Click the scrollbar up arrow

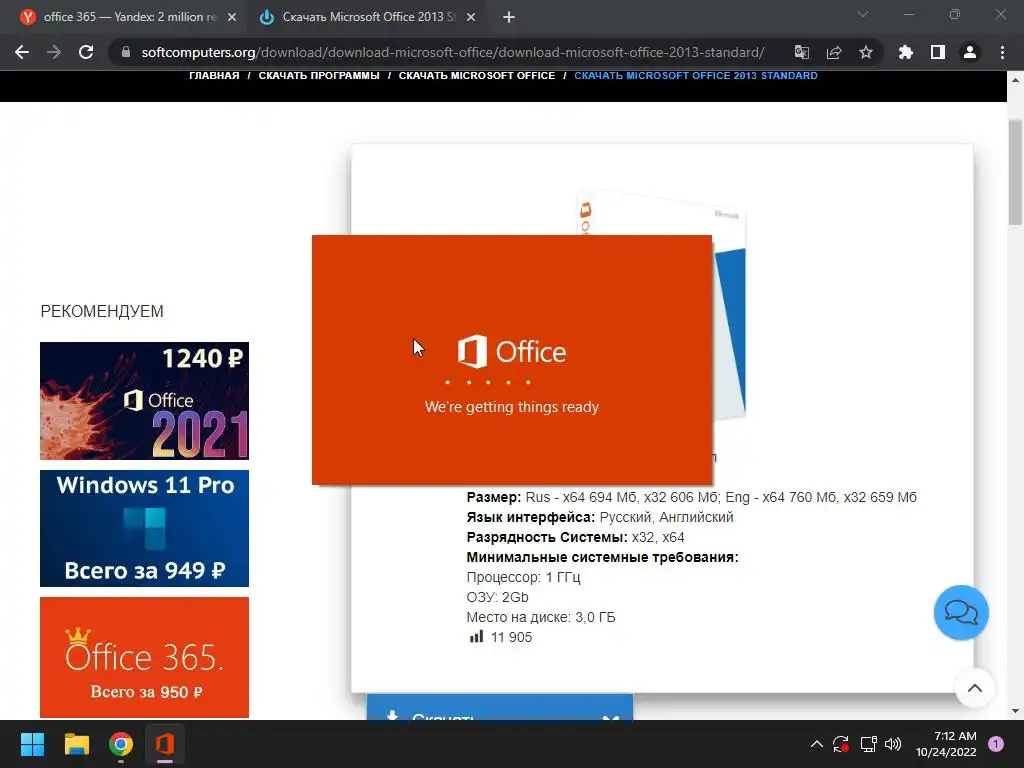coord(1015,80)
